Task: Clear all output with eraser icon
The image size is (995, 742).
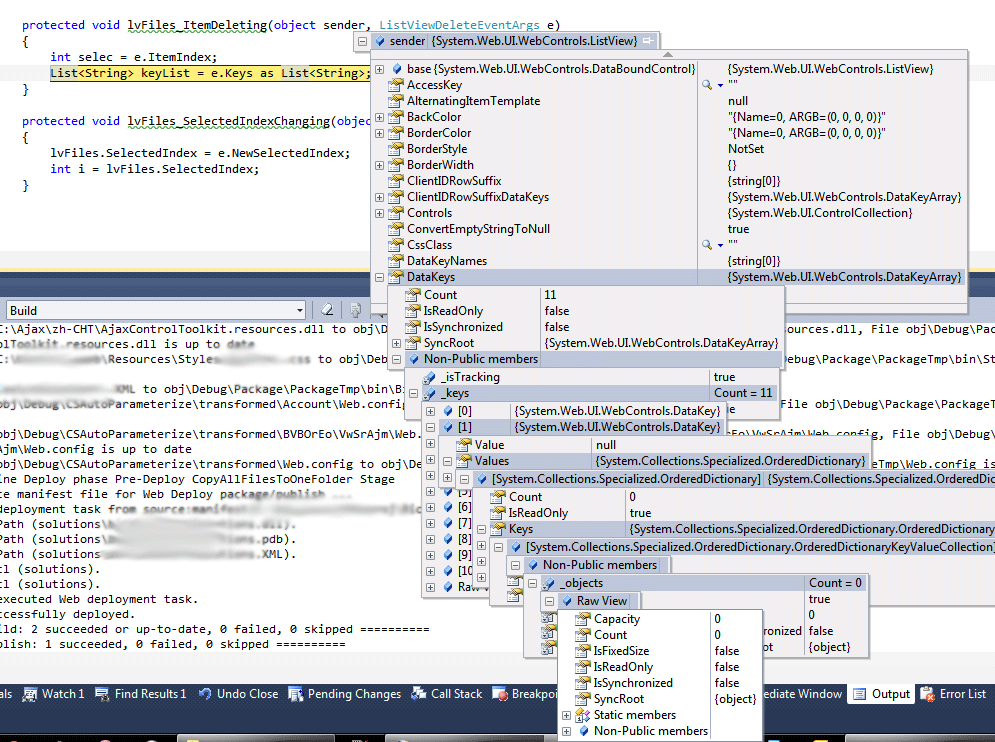Action: [327, 310]
